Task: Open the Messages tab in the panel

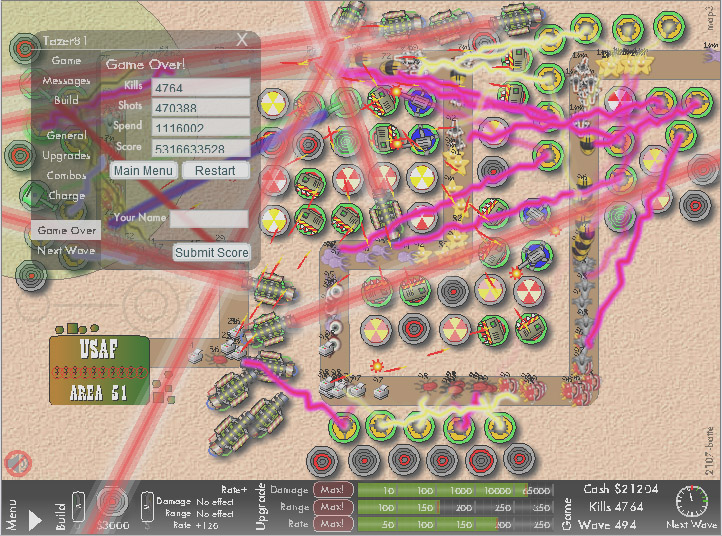Action: (66, 80)
